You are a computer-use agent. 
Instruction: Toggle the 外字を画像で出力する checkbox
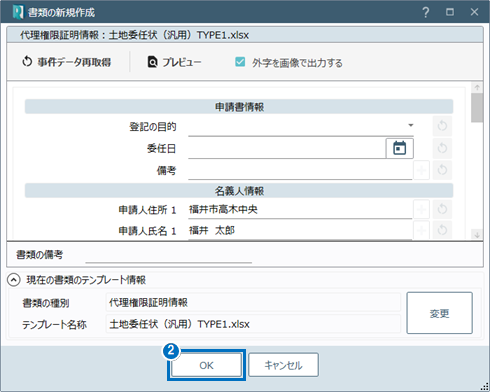click(x=240, y=62)
